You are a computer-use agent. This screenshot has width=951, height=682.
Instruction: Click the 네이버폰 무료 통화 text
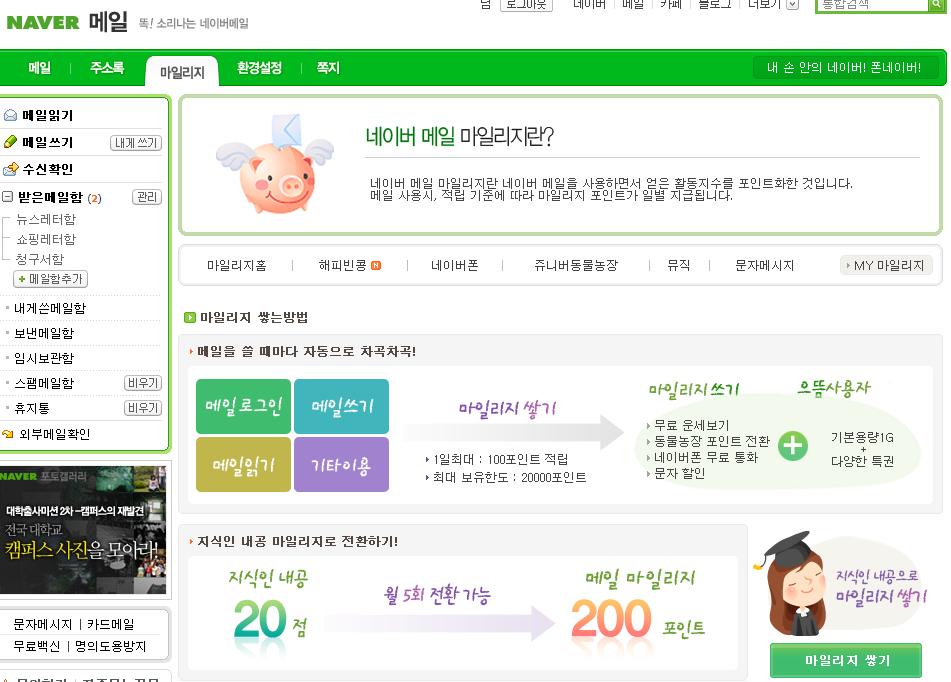click(706, 457)
